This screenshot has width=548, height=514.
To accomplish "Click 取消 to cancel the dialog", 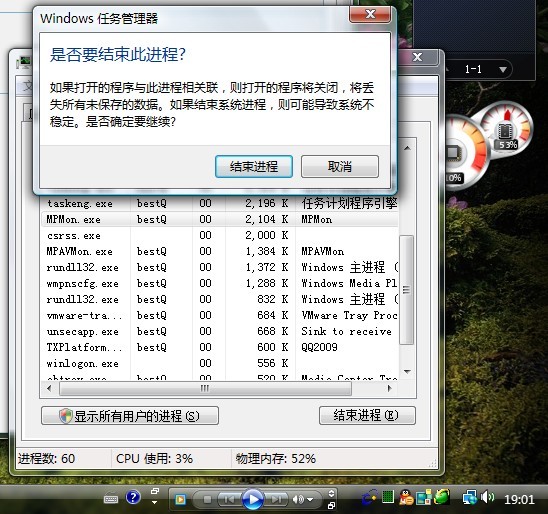I will coord(340,167).
